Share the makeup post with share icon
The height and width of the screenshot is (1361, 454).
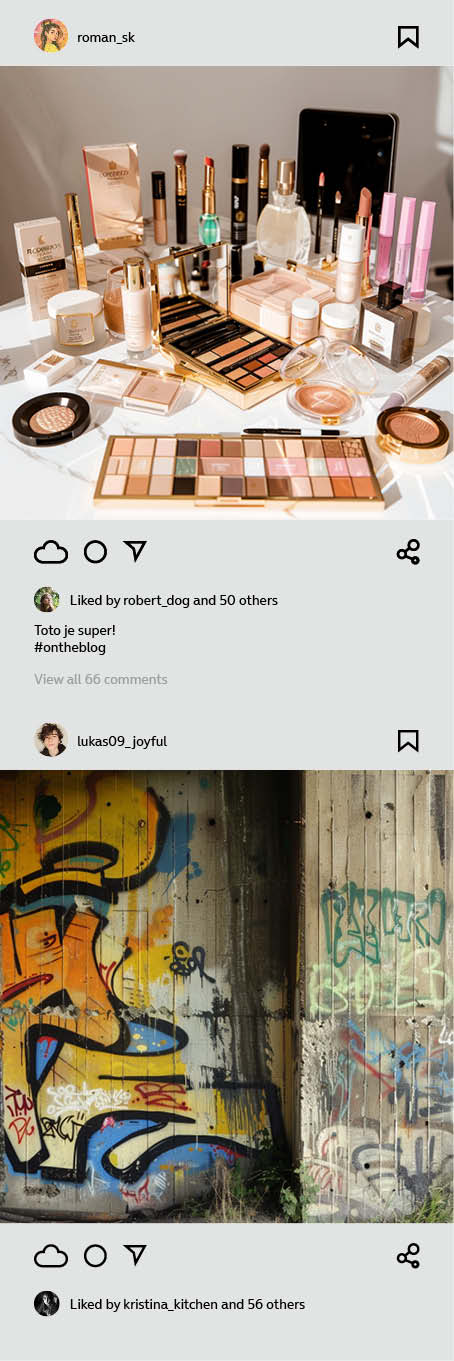pyautogui.click(x=408, y=552)
